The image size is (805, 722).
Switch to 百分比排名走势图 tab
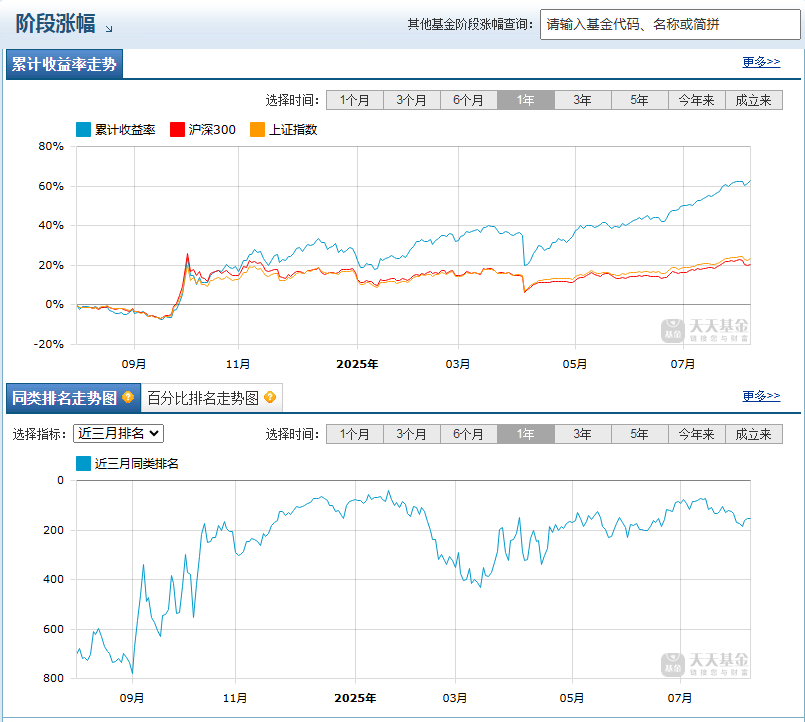tap(212, 398)
